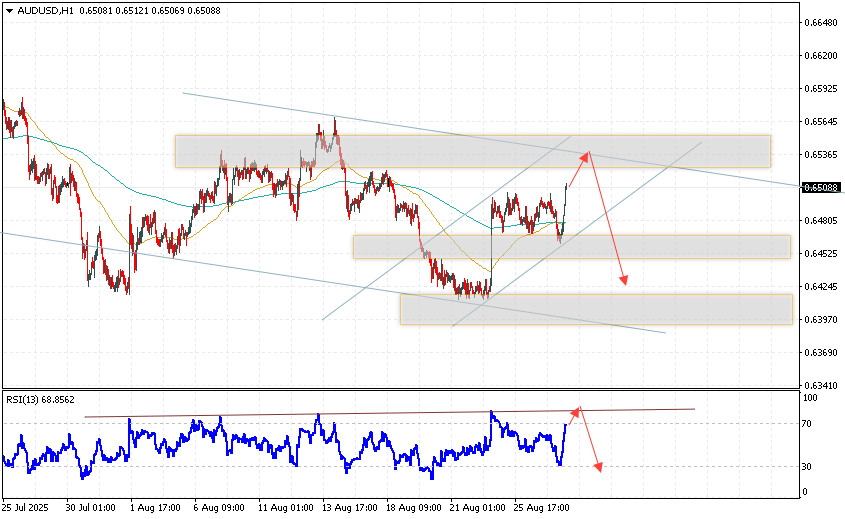
Task: Click the 30 Jul 01:00 time label
Action: (x=91, y=508)
